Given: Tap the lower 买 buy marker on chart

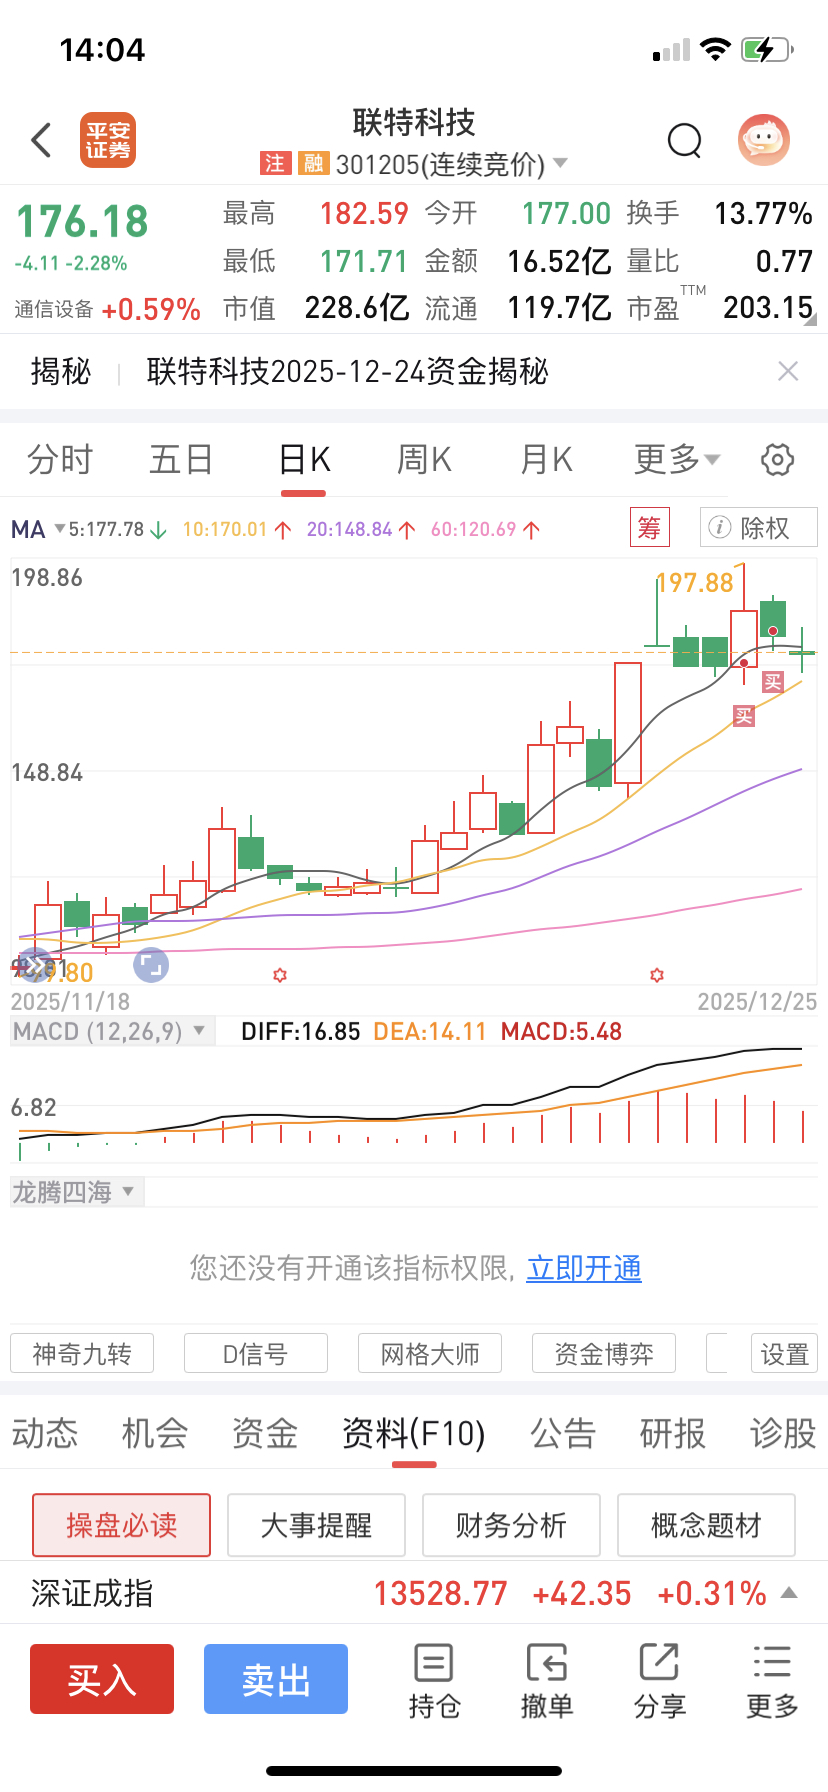Looking at the screenshot, I should (x=743, y=715).
